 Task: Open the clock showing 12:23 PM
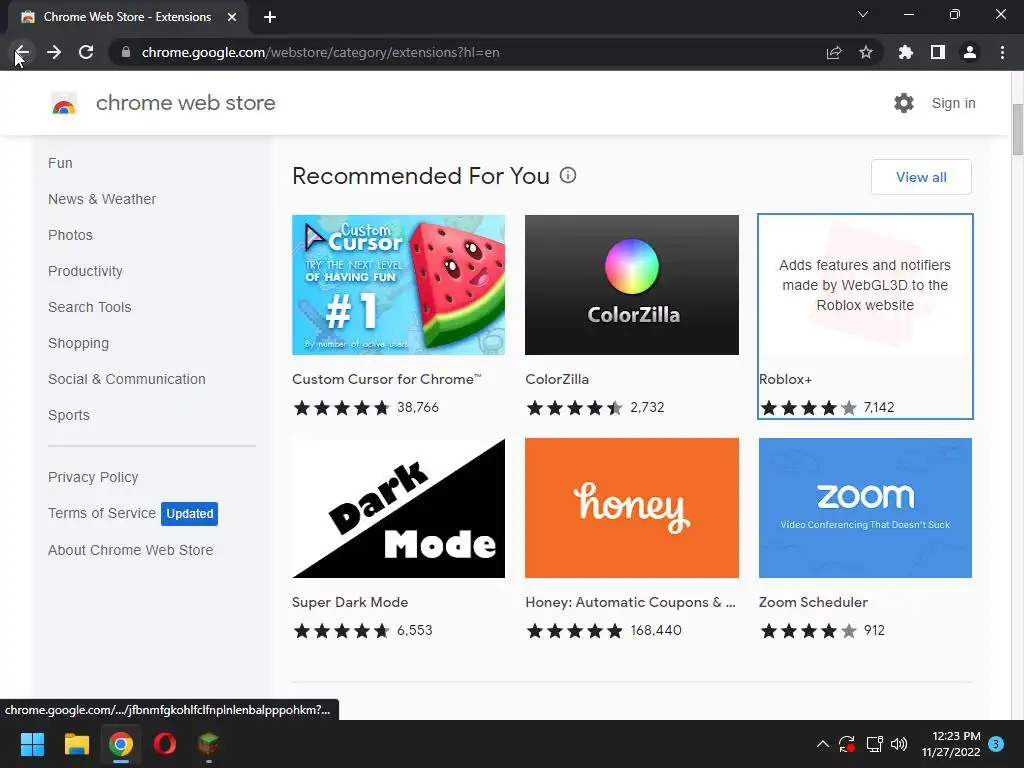point(951,744)
